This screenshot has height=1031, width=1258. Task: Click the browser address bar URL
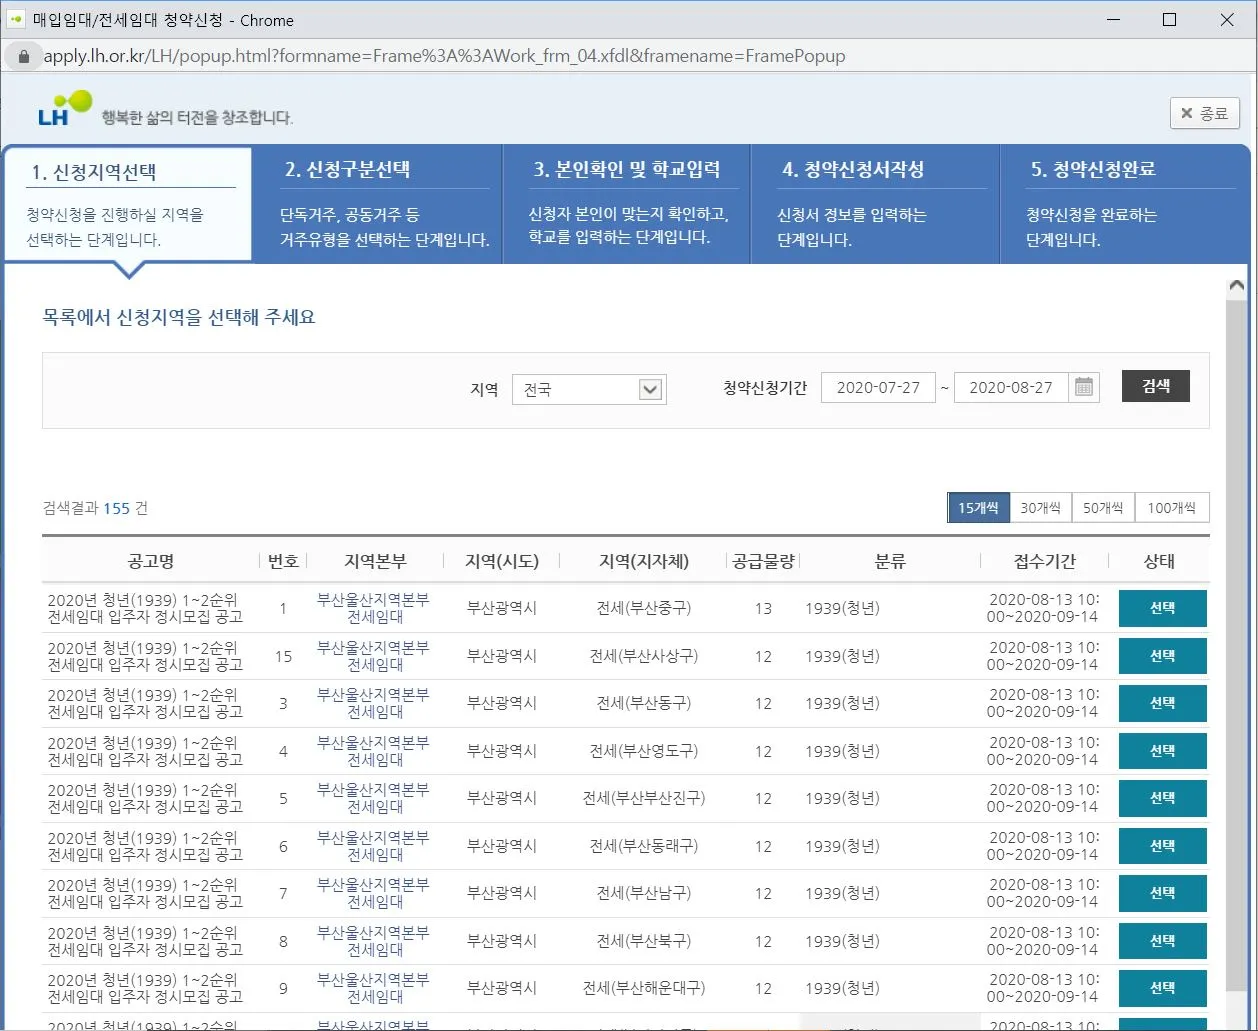coord(440,56)
